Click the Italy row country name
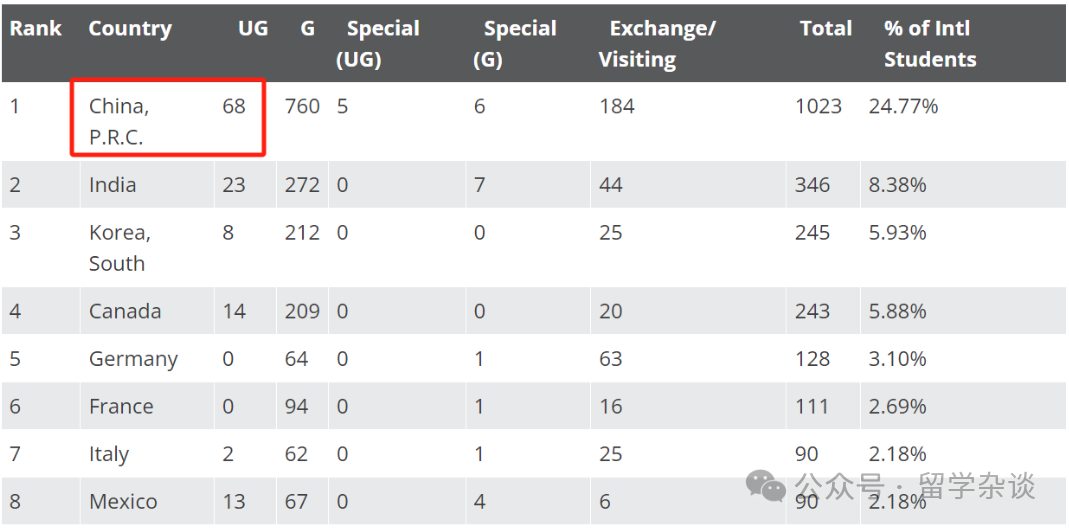1069x529 pixels. [109, 454]
